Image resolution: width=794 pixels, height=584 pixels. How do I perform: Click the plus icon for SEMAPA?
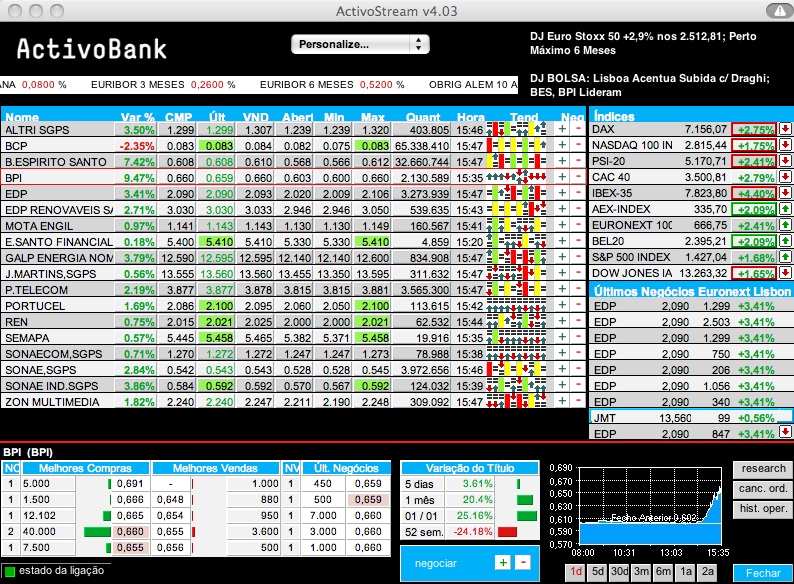point(562,337)
